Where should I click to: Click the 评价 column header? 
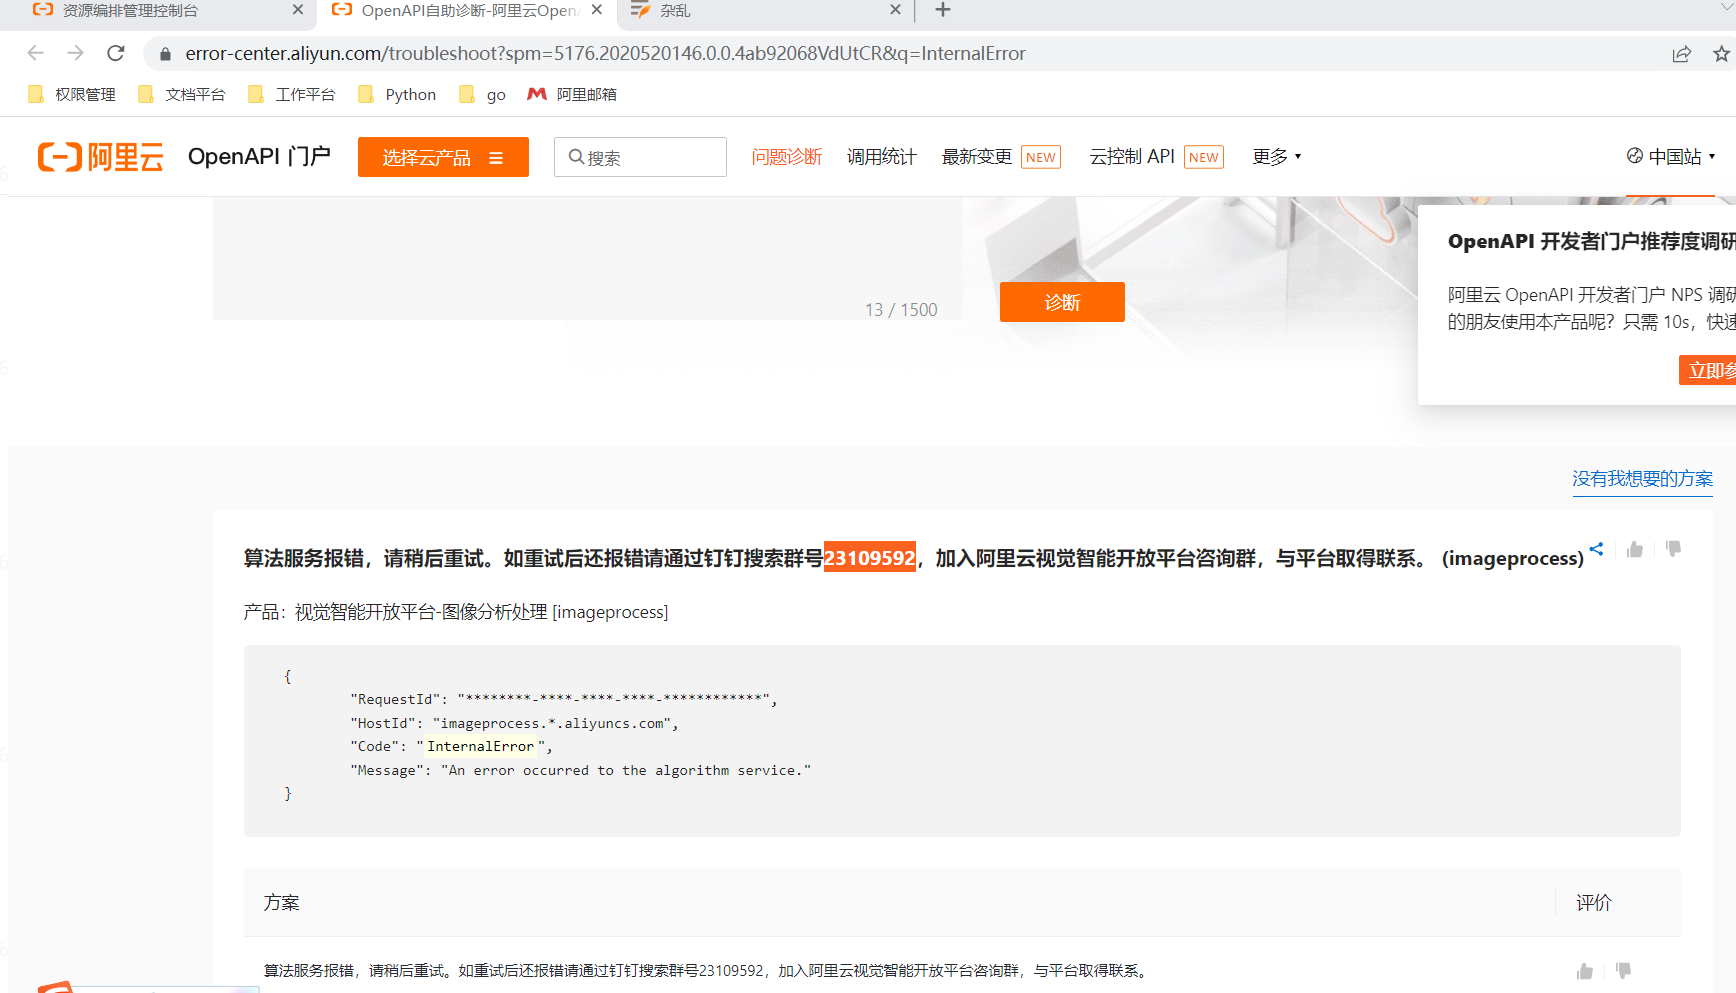pyautogui.click(x=1594, y=903)
